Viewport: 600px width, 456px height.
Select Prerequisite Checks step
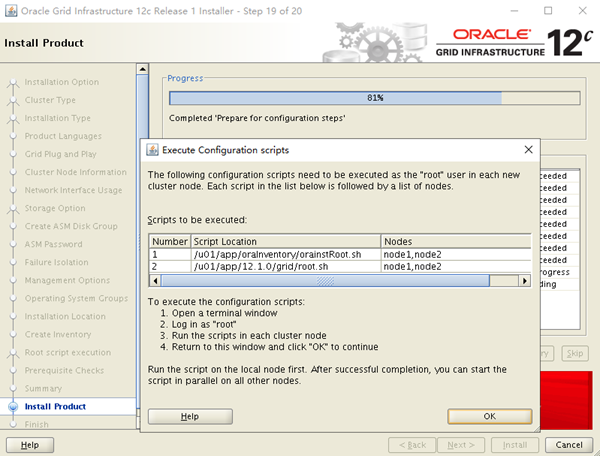point(64,370)
